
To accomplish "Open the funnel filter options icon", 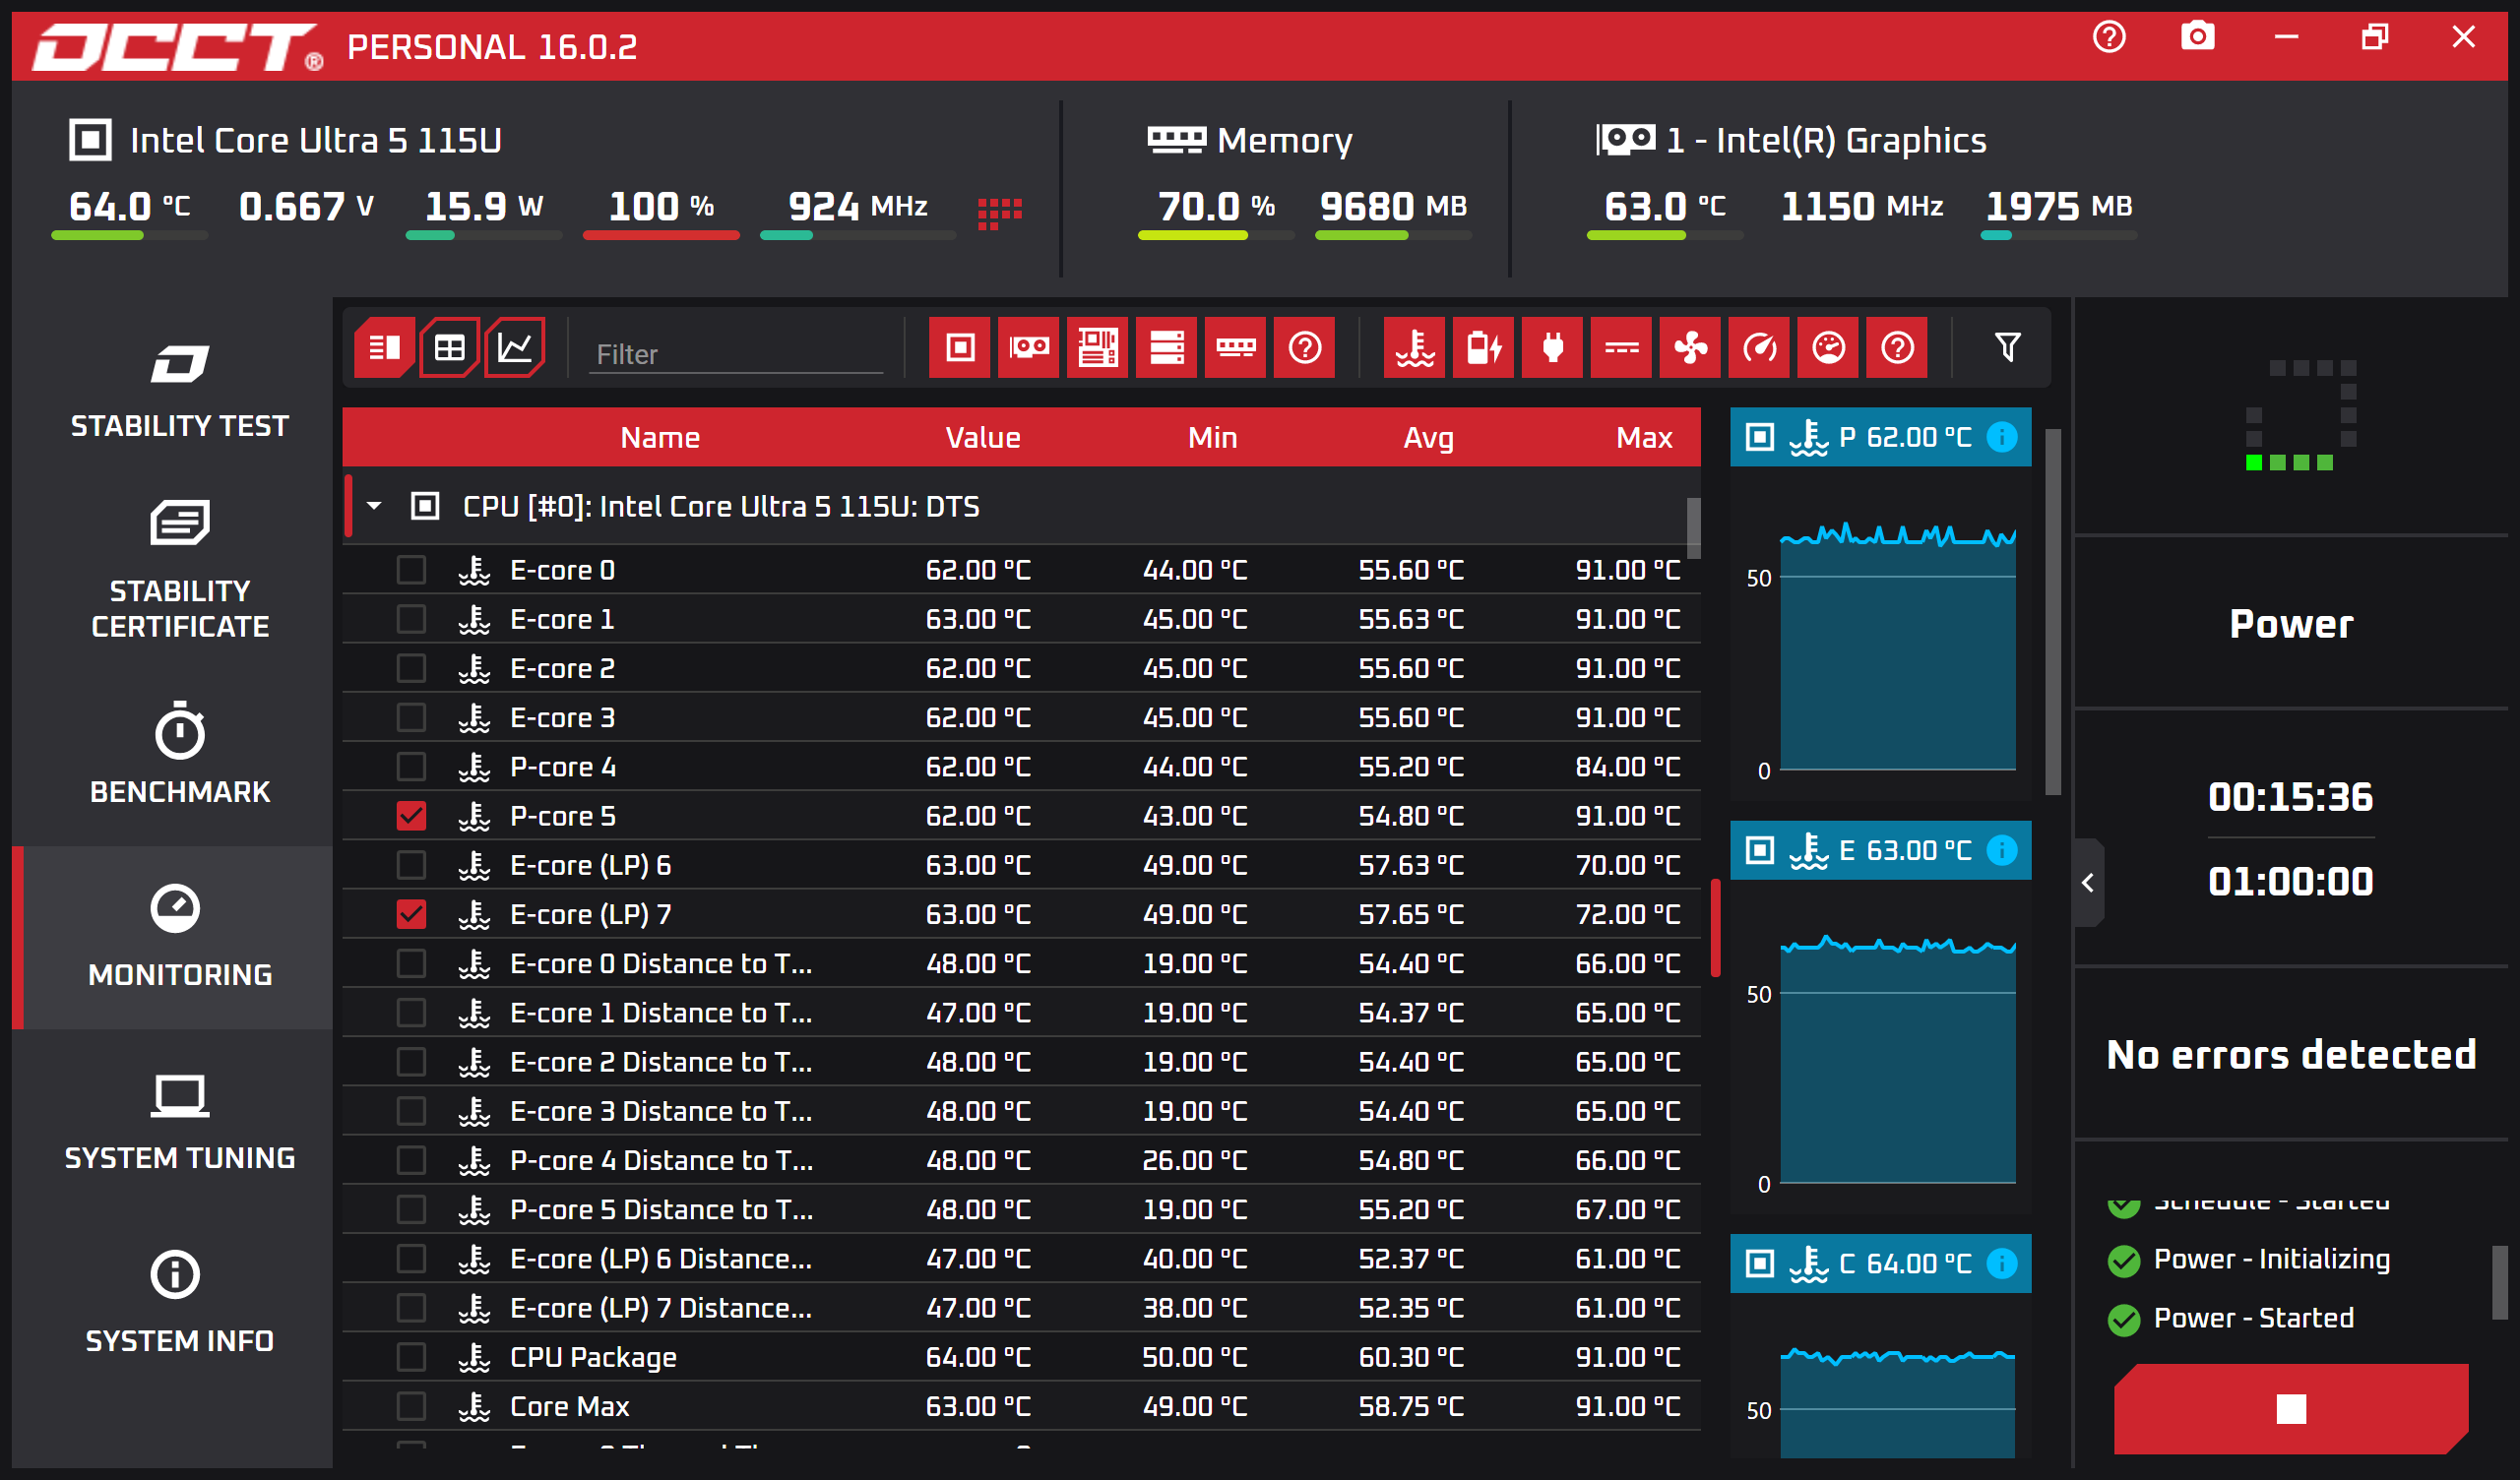I will point(2007,348).
